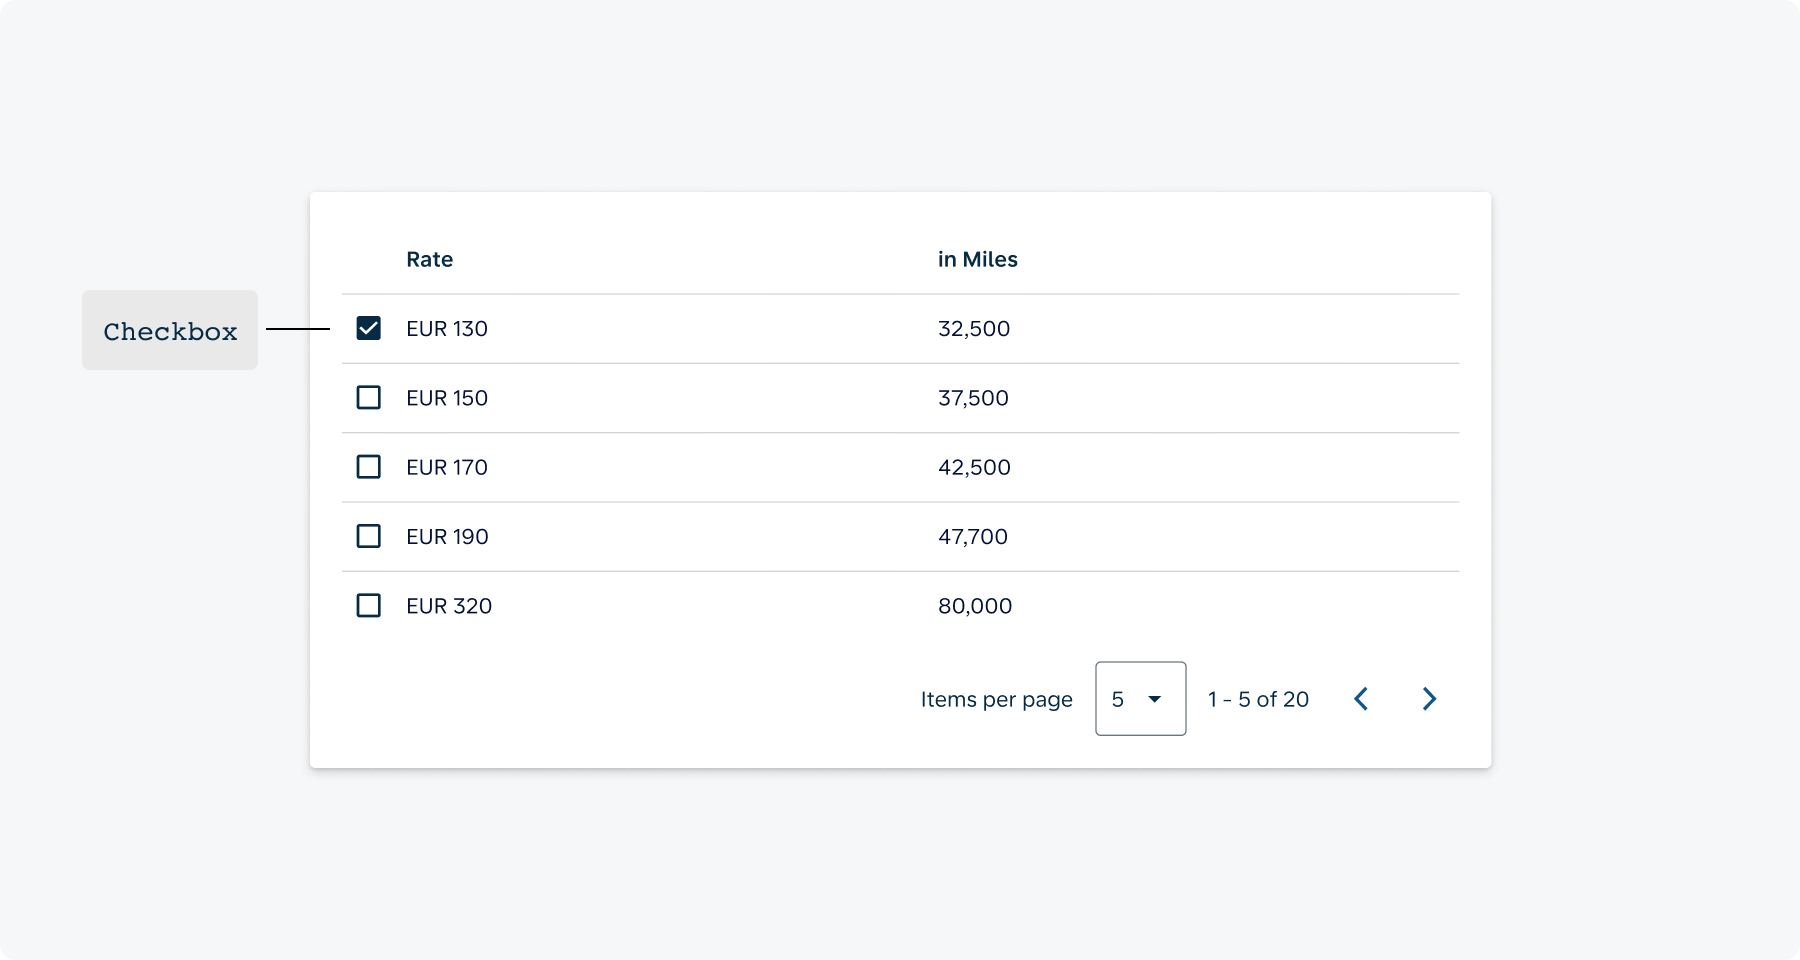
Task: Check the EUR 150 checkbox
Action: coord(369,397)
